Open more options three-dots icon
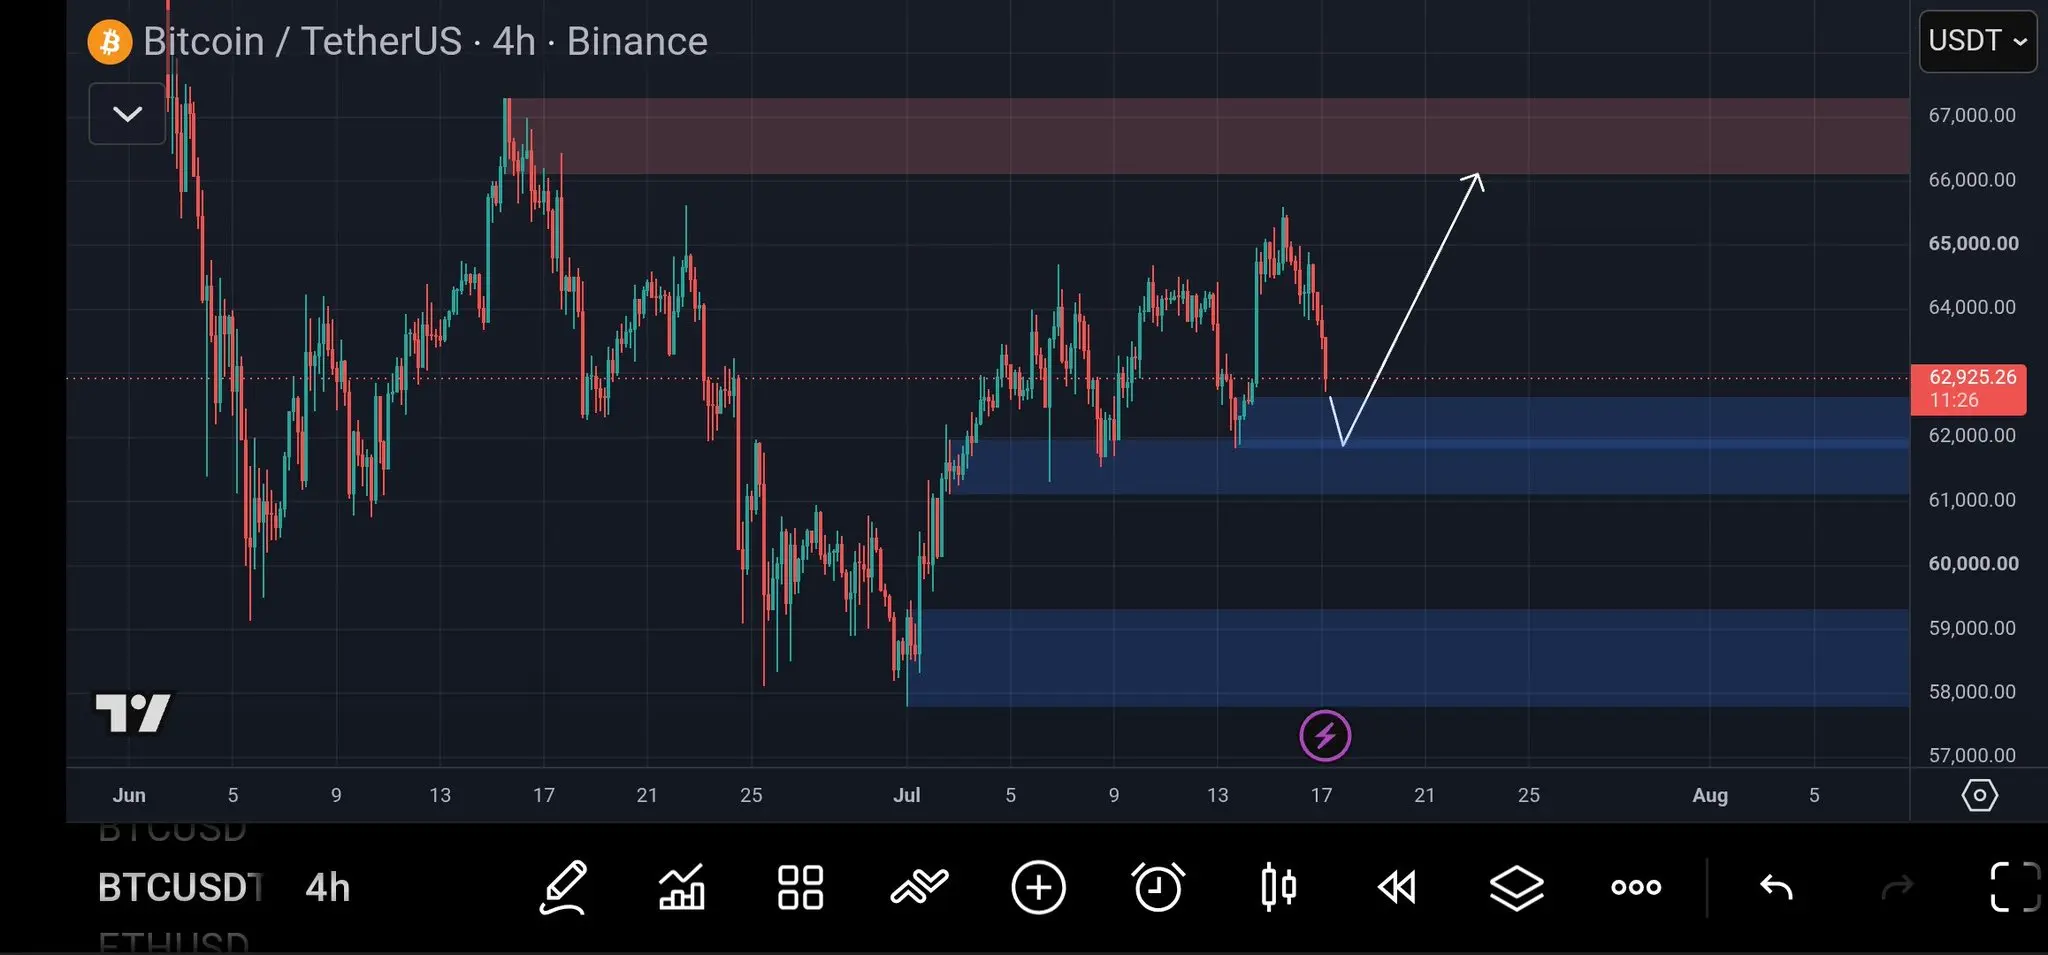The image size is (2048, 955). tap(1636, 887)
